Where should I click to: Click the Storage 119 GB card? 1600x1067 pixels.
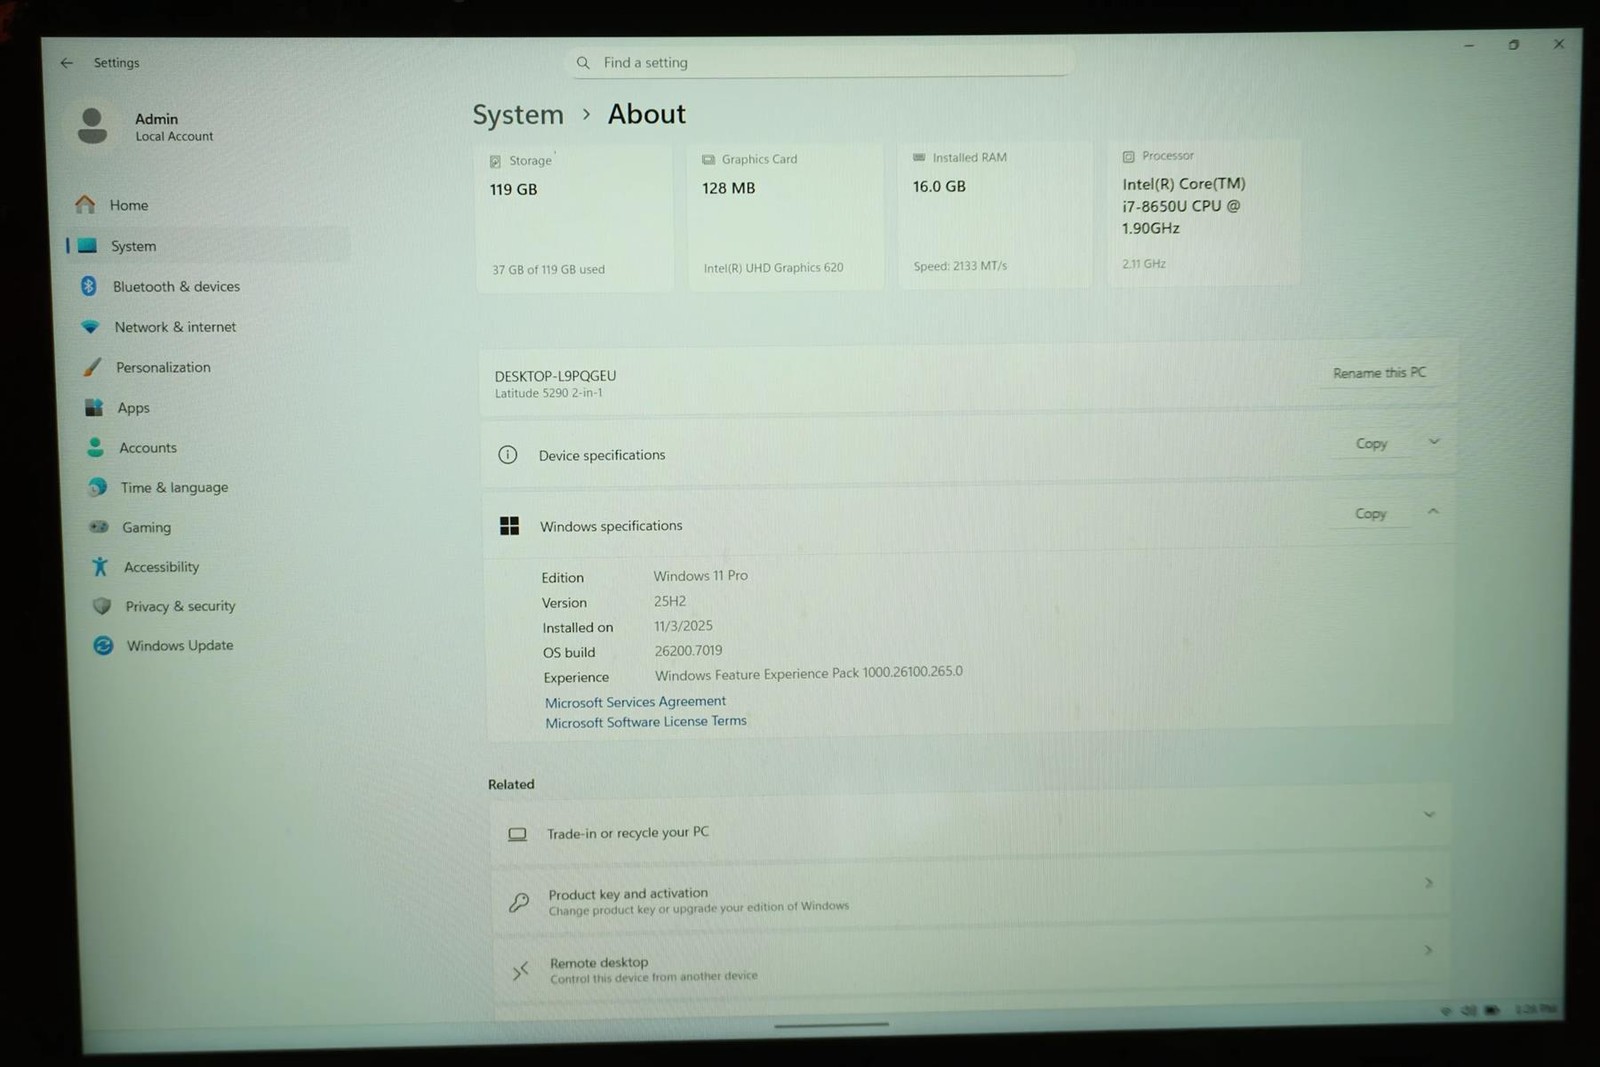(x=574, y=218)
